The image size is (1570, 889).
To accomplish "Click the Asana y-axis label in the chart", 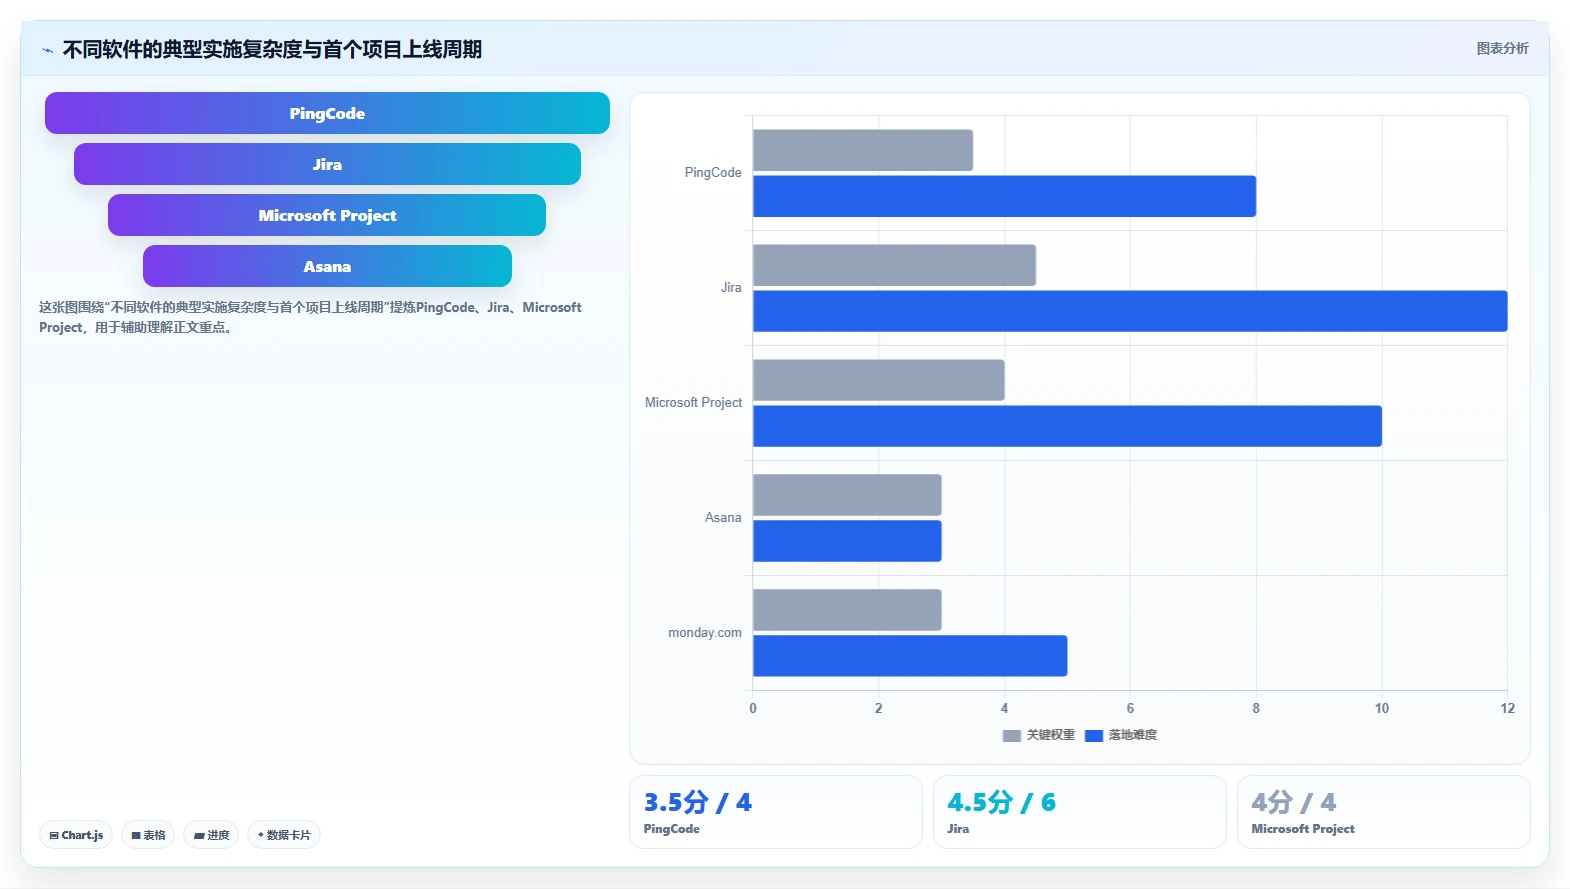I will point(723,518).
